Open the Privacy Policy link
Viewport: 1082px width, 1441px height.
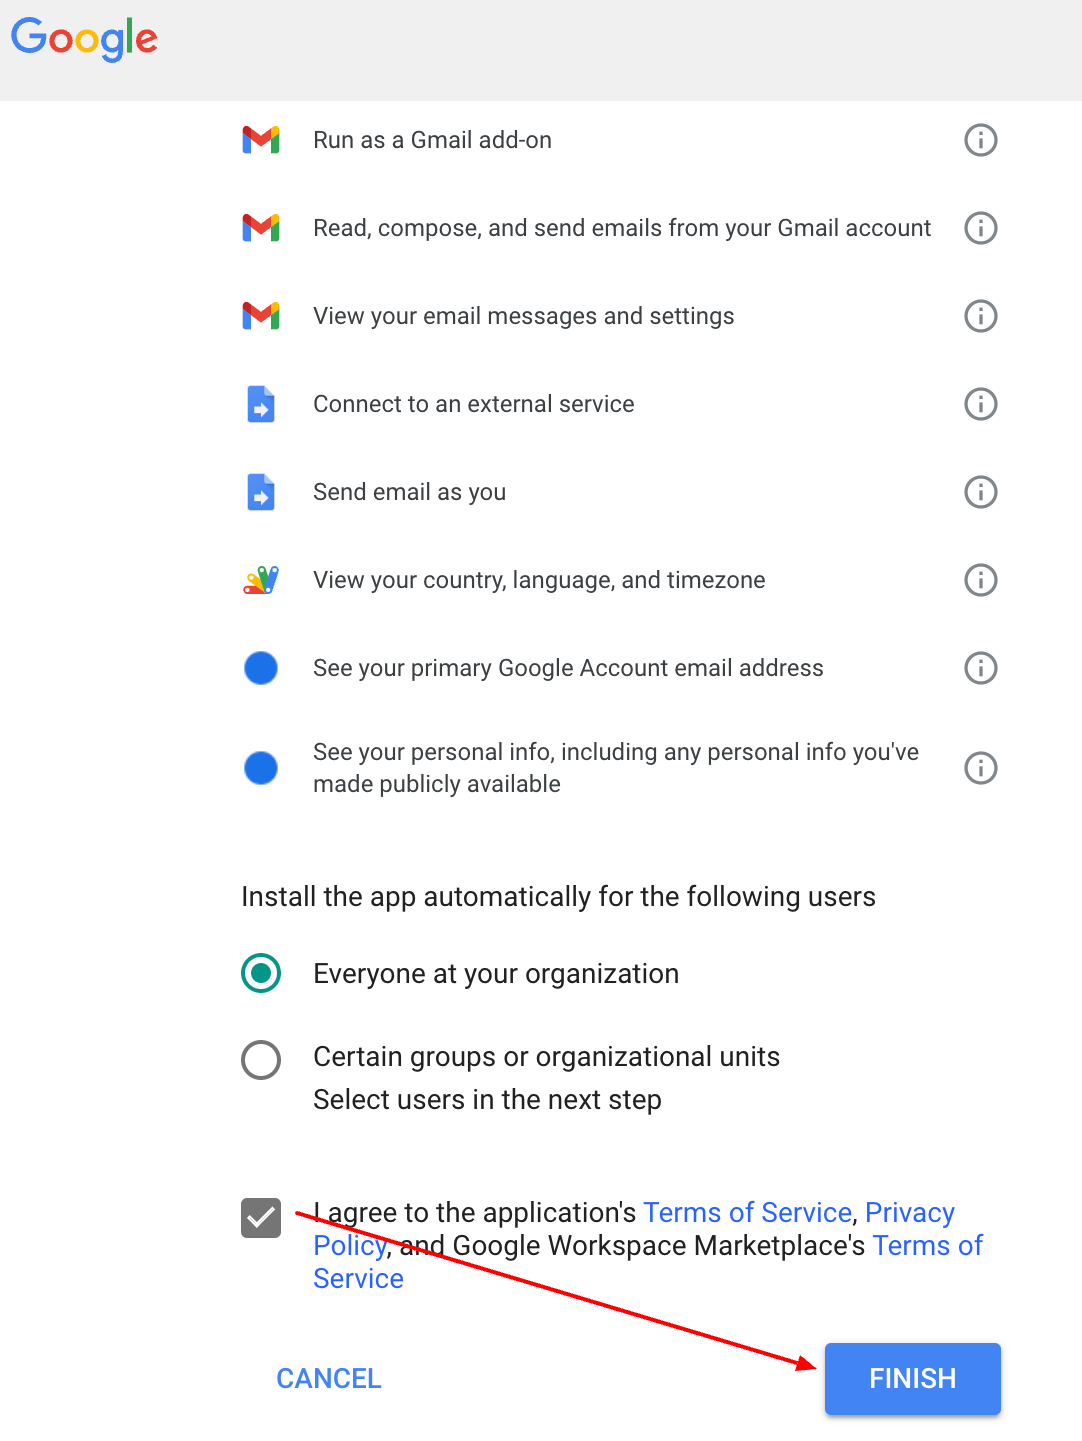pyautogui.click(x=909, y=1213)
